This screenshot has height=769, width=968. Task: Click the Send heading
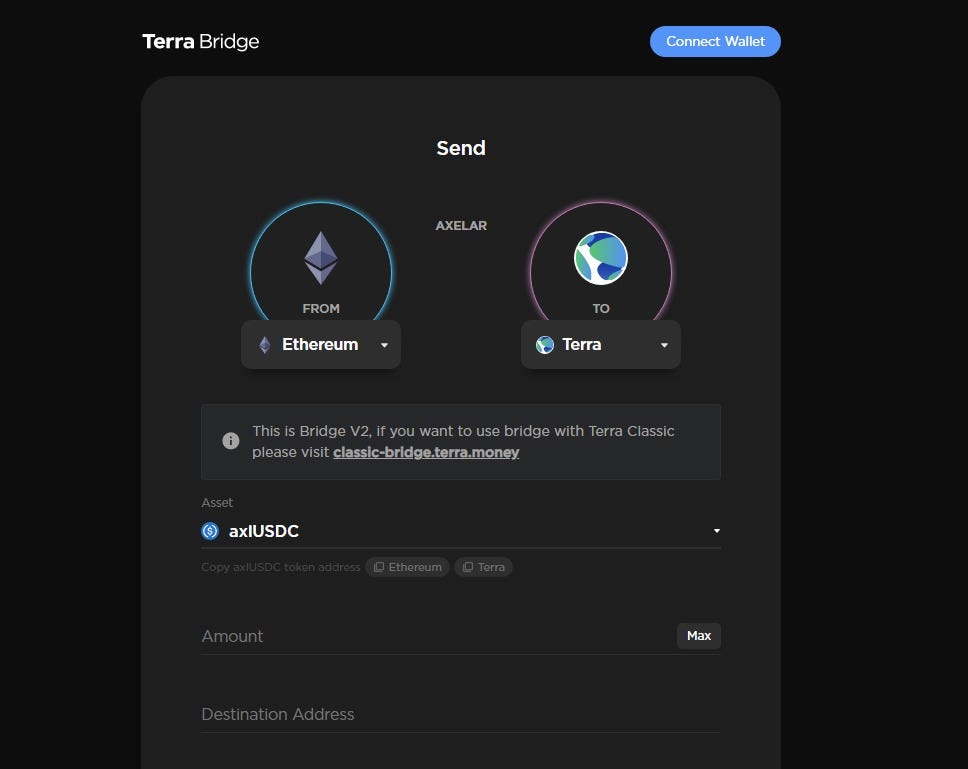coord(461,148)
